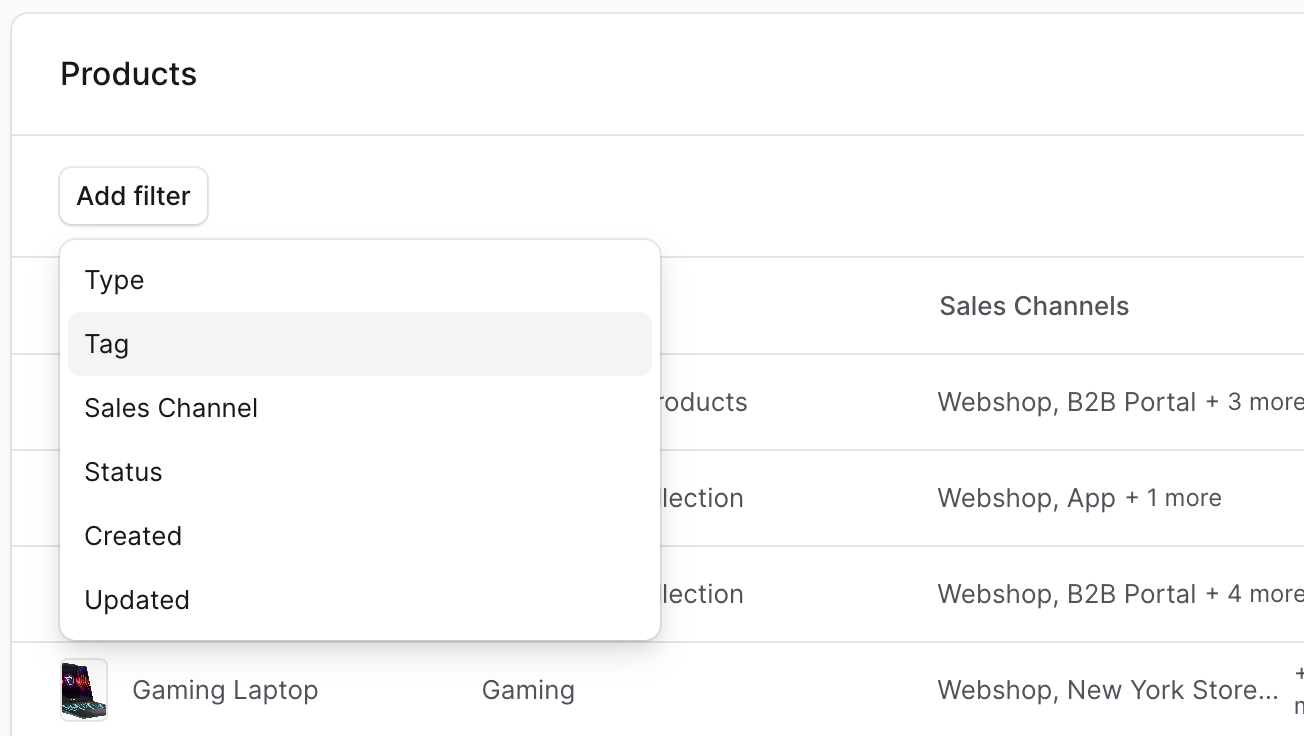The image size is (1304, 736).
Task: Expand the "+ 4 more" sales channels
Action: click(x=1255, y=594)
